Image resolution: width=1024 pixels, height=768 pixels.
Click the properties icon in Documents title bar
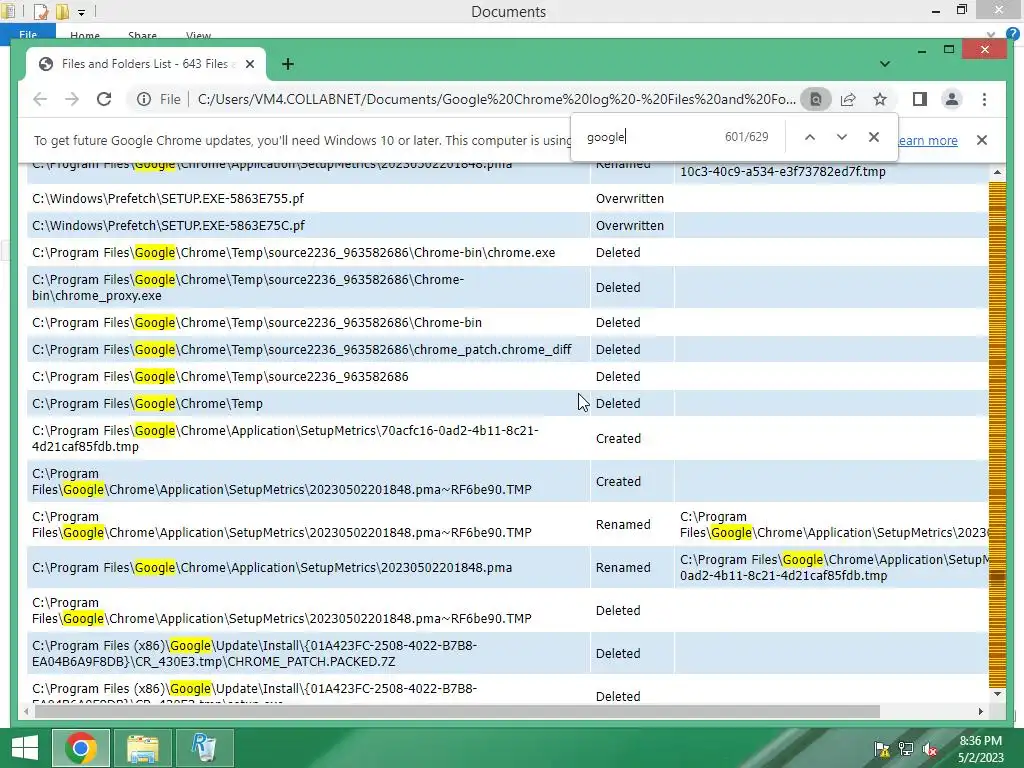click(40, 11)
